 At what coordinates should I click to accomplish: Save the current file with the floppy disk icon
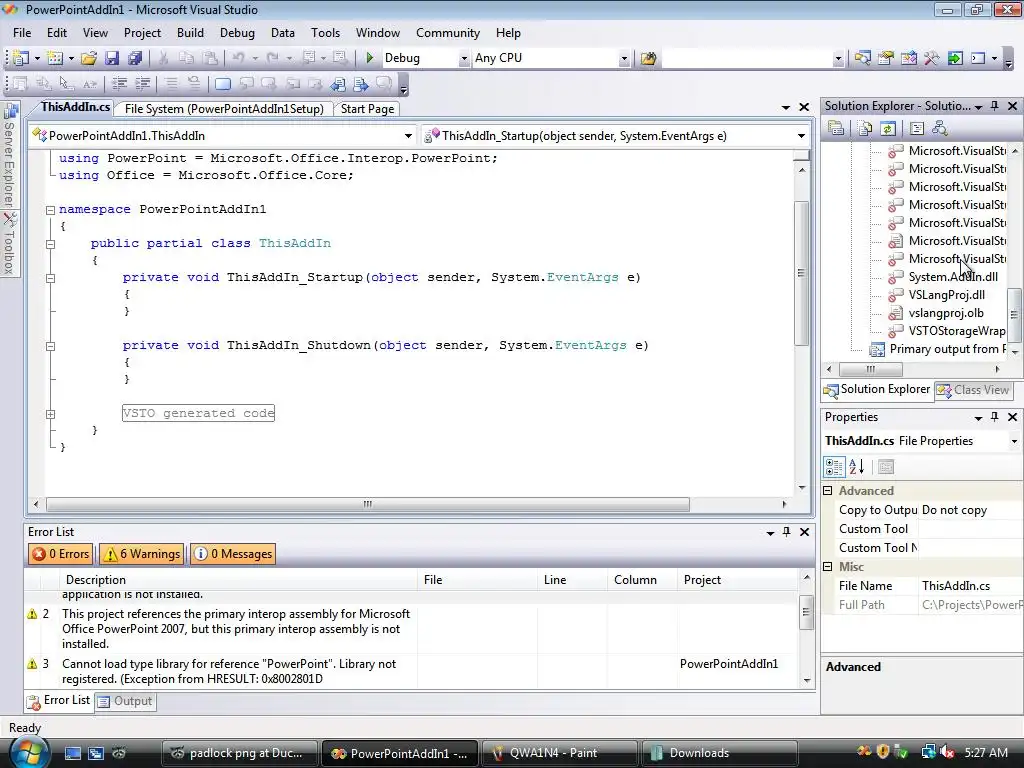[x=112, y=58]
